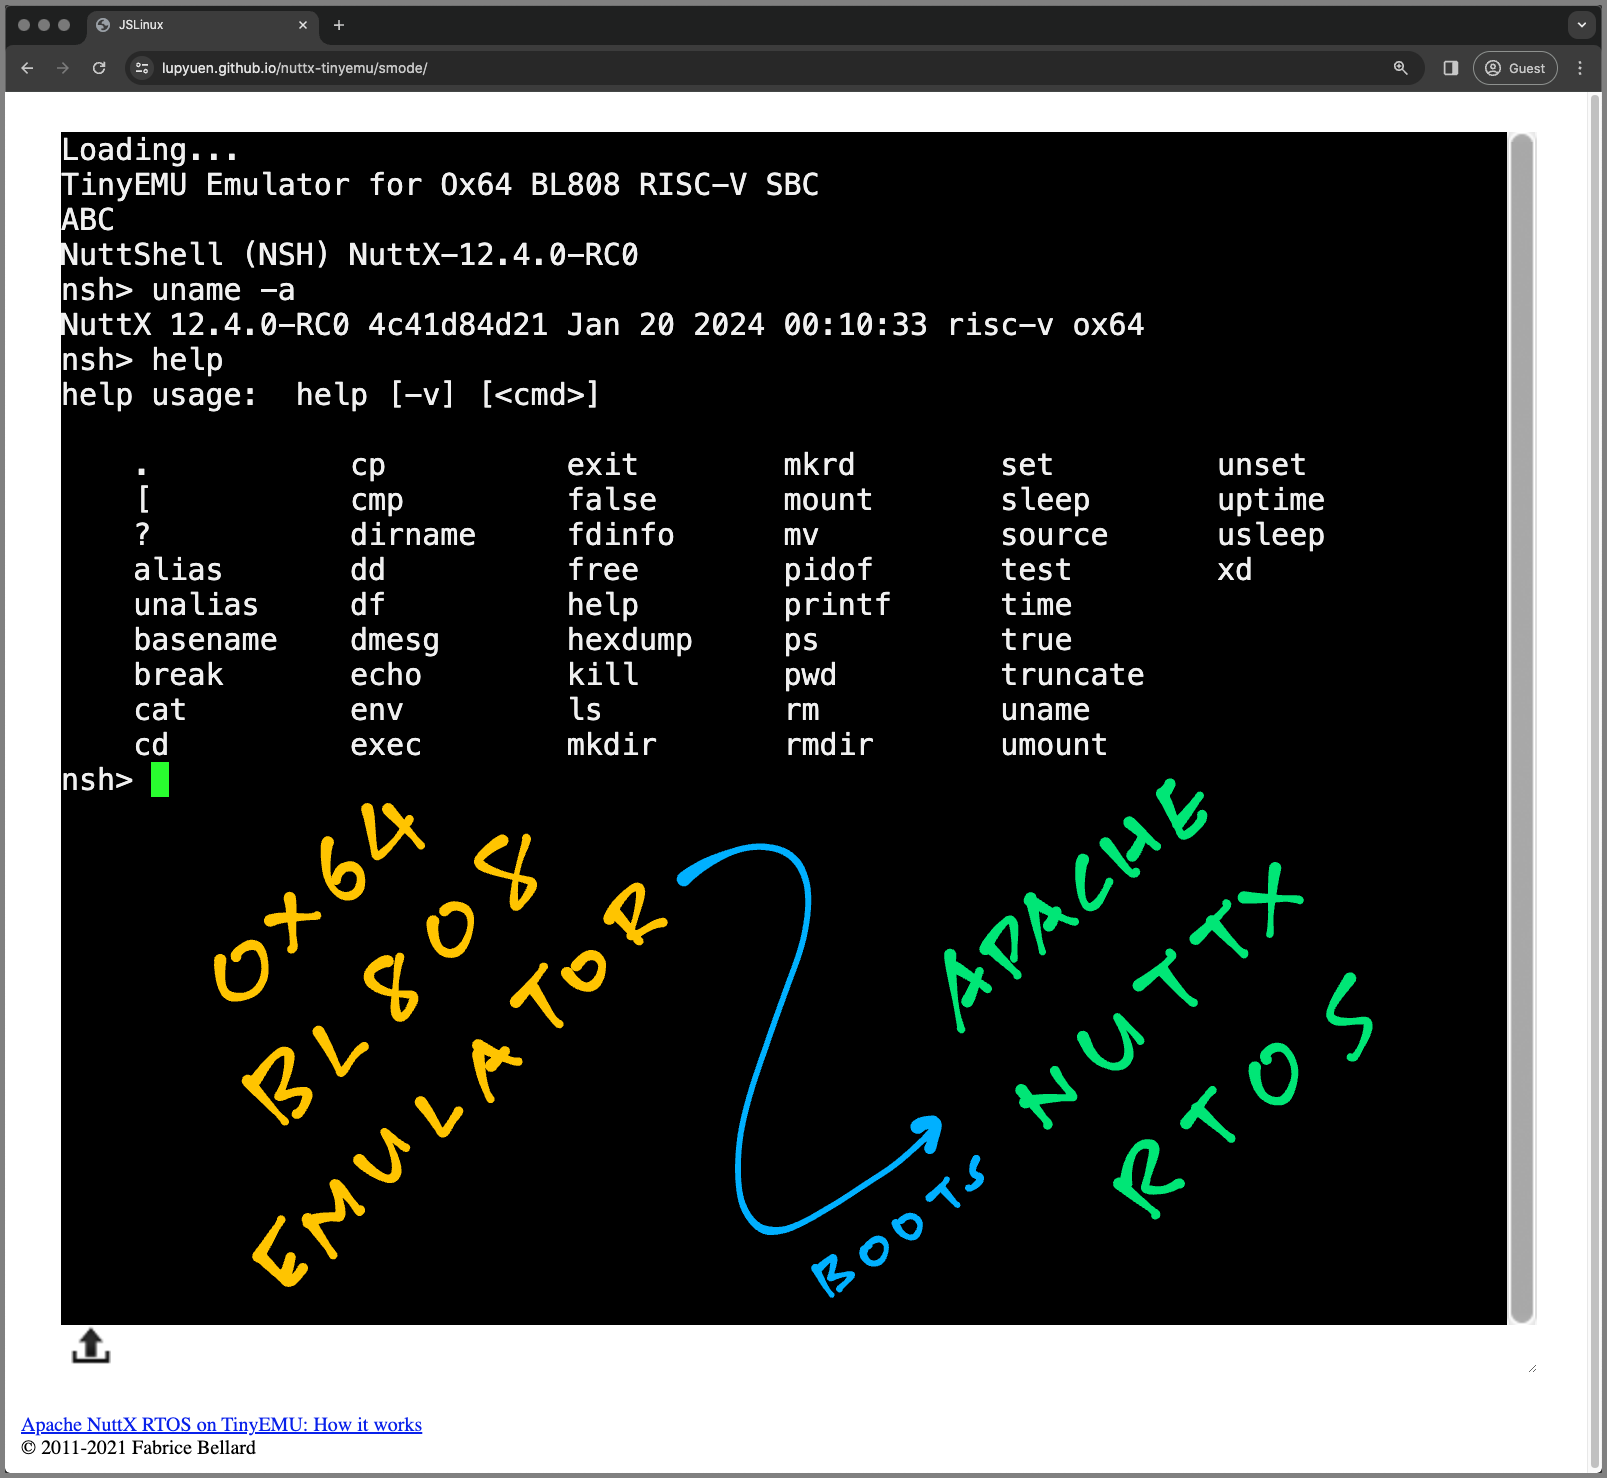Click the 'source' command text
Viewport: 1607px width, 1478px height.
pos(1054,535)
